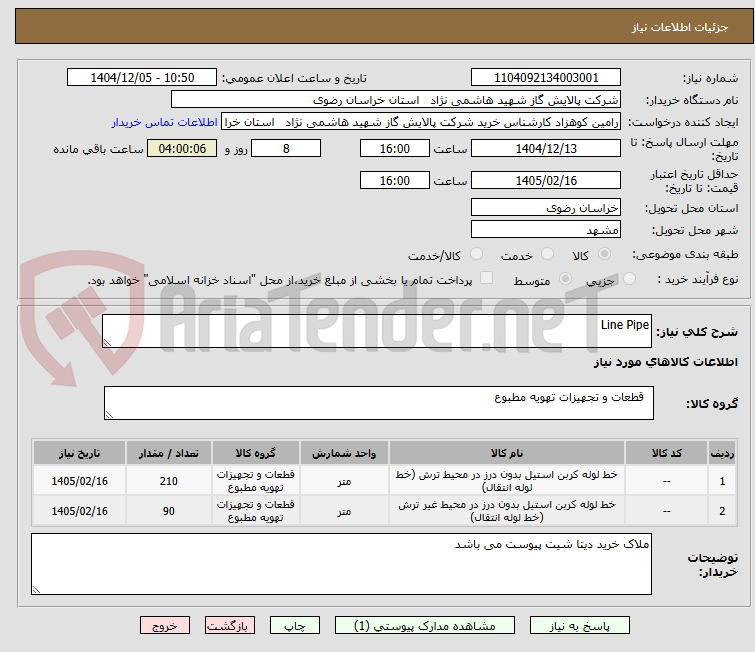Image resolution: width=755 pixels, height=652 pixels.
Task: Click the واحد شمارش column header
Action: pos(344,453)
